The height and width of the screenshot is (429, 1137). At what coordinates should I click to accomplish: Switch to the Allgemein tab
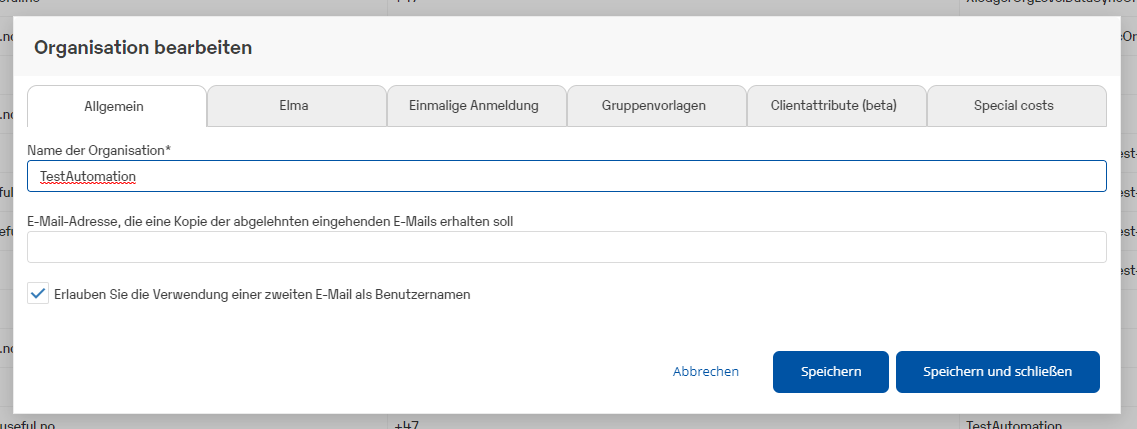pyautogui.click(x=116, y=106)
